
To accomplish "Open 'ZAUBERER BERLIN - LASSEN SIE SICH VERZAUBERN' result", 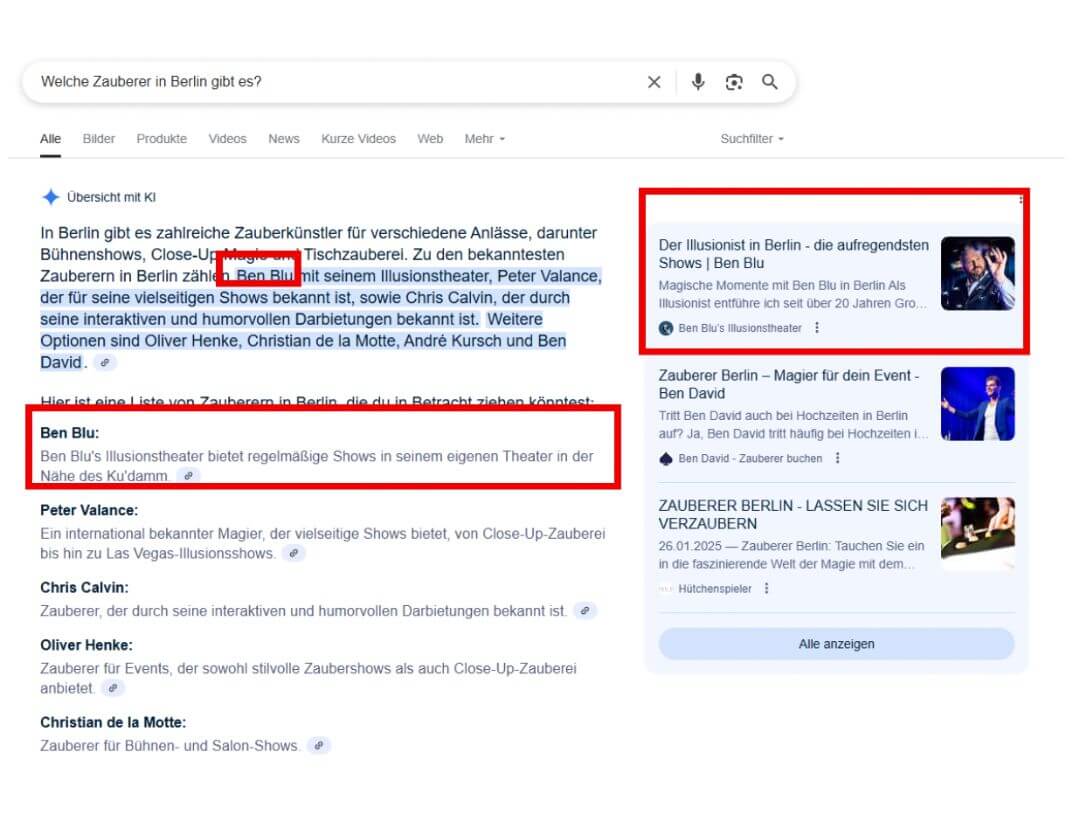I will coord(793,514).
